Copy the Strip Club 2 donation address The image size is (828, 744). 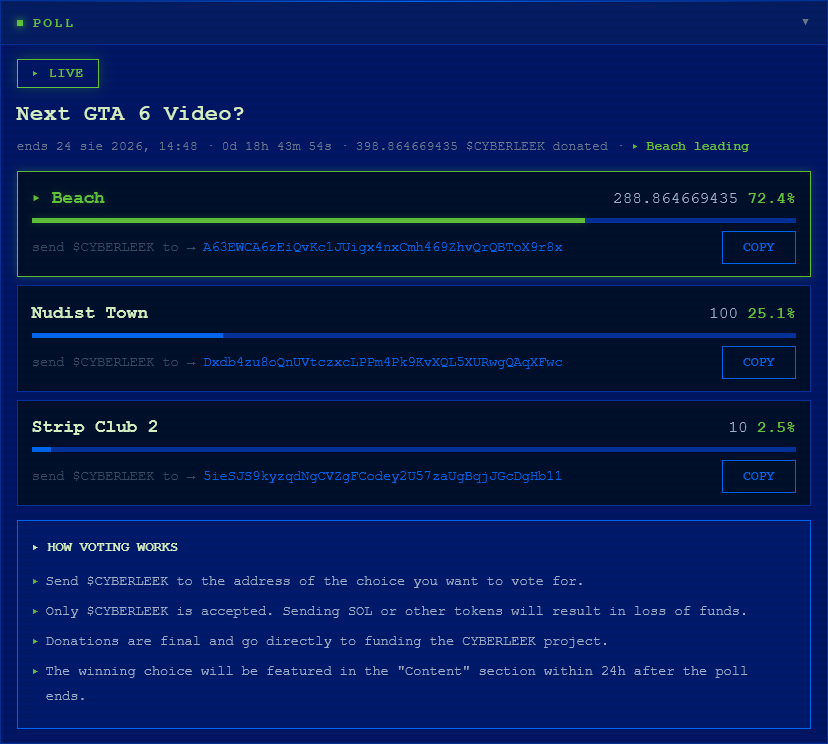(758, 476)
